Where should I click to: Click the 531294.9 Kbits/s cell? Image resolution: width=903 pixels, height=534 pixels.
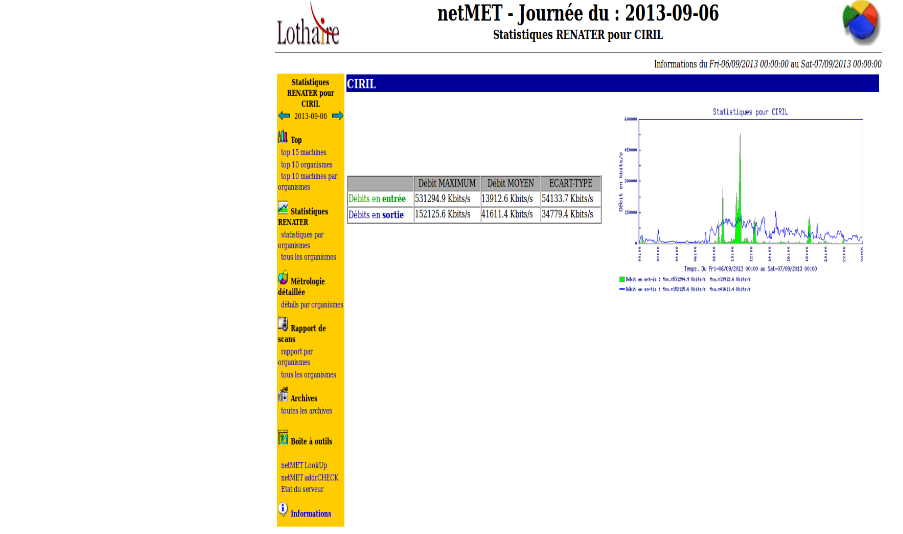[447, 199]
